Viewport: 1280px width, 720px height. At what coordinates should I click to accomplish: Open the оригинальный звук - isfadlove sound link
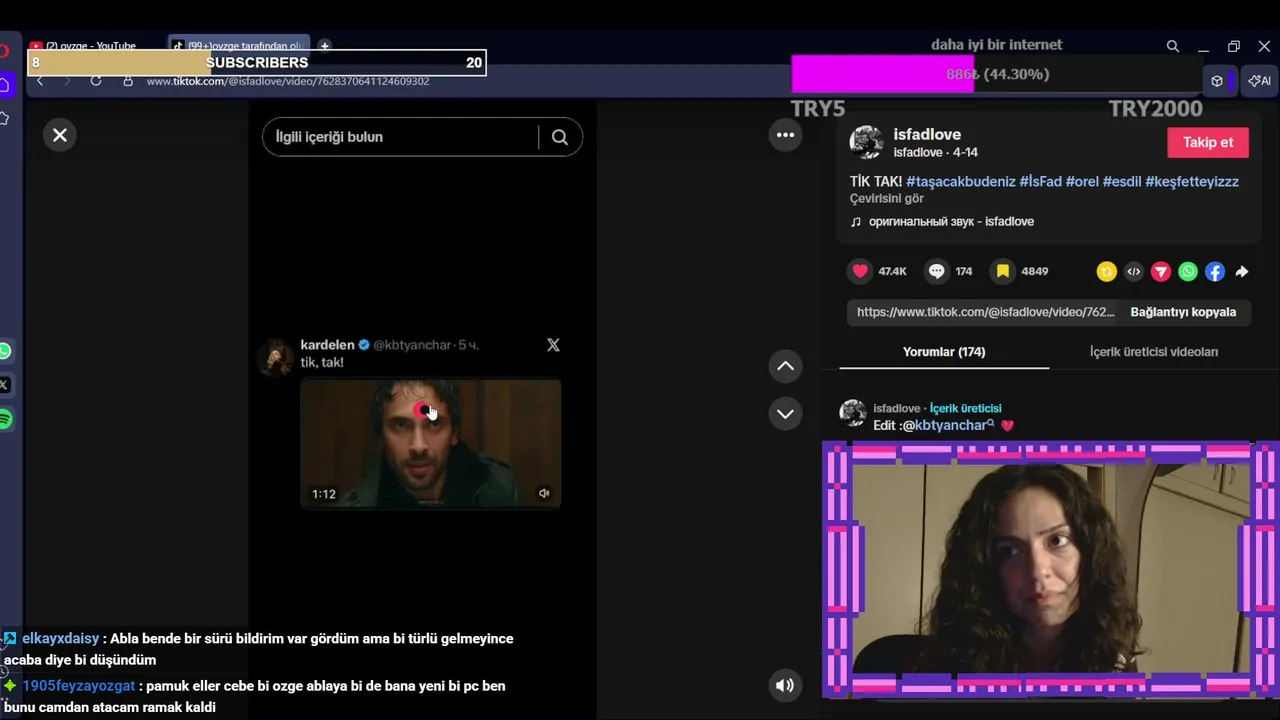click(951, 222)
